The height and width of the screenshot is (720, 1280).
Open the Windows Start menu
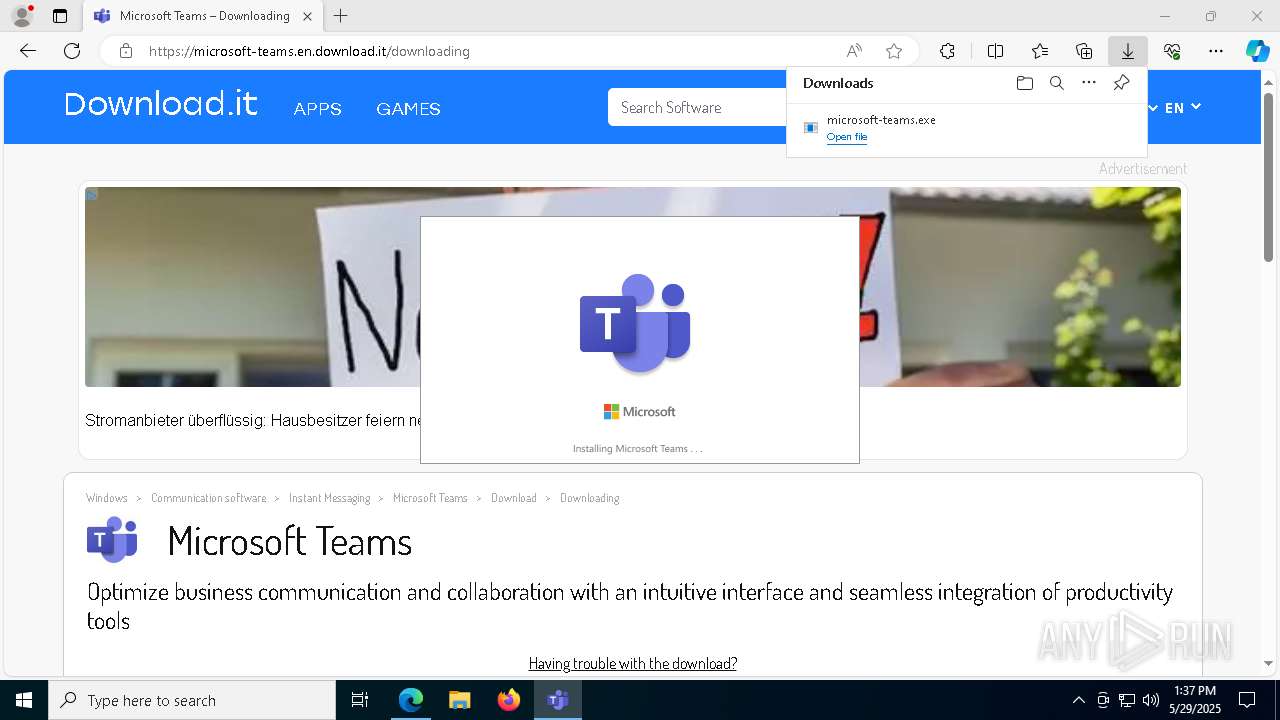24,700
